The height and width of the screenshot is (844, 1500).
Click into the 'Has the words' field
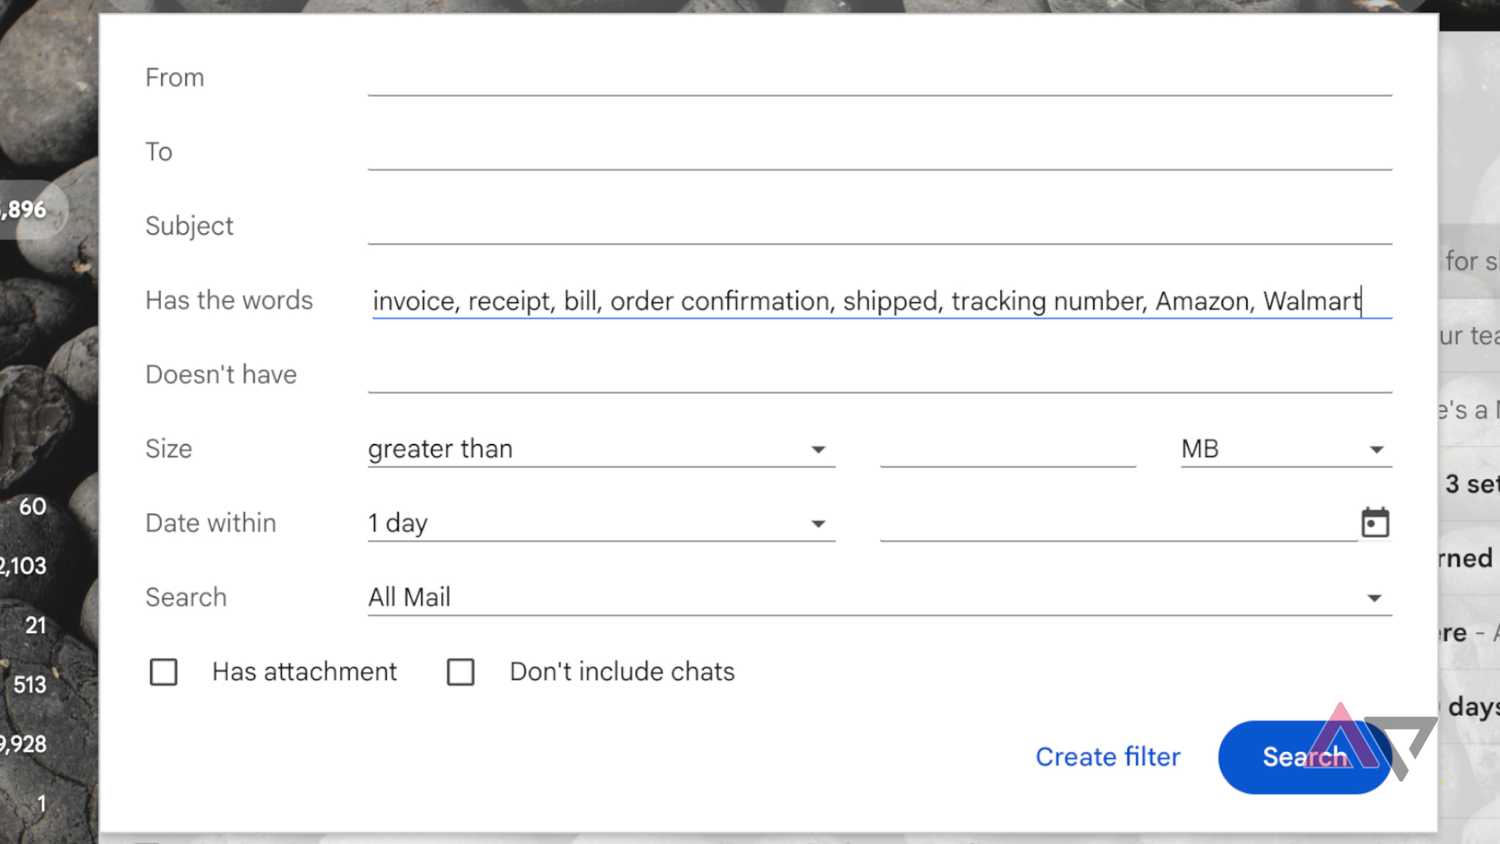(x=880, y=300)
